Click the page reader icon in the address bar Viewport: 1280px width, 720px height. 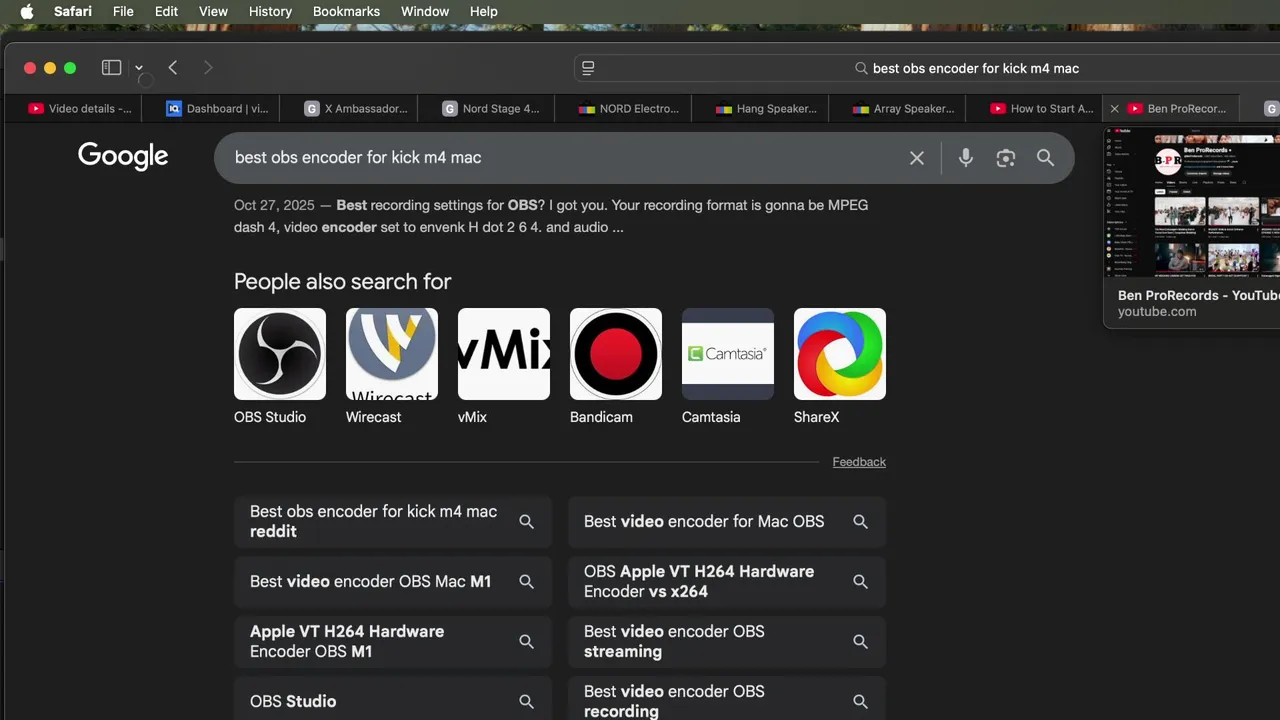(588, 68)
